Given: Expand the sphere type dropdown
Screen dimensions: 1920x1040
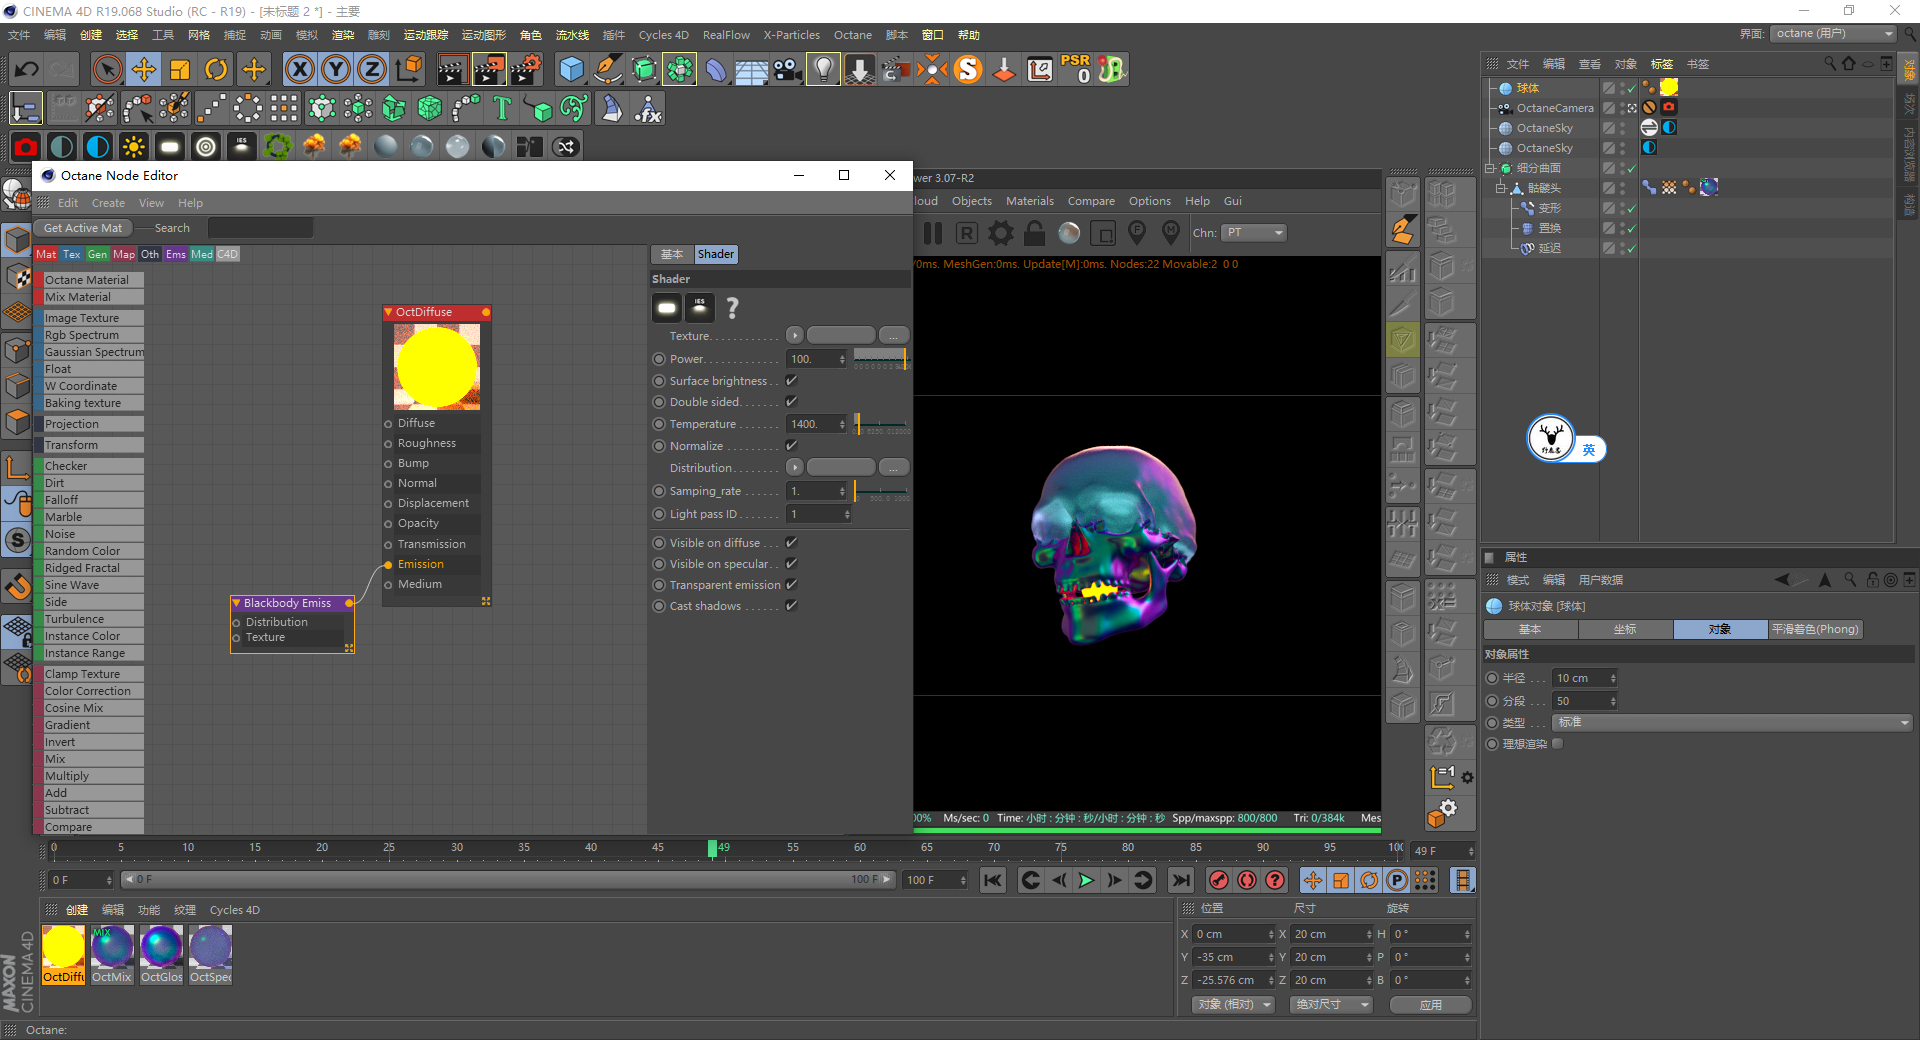Looking at the screenshot, I should point(1732,723).
